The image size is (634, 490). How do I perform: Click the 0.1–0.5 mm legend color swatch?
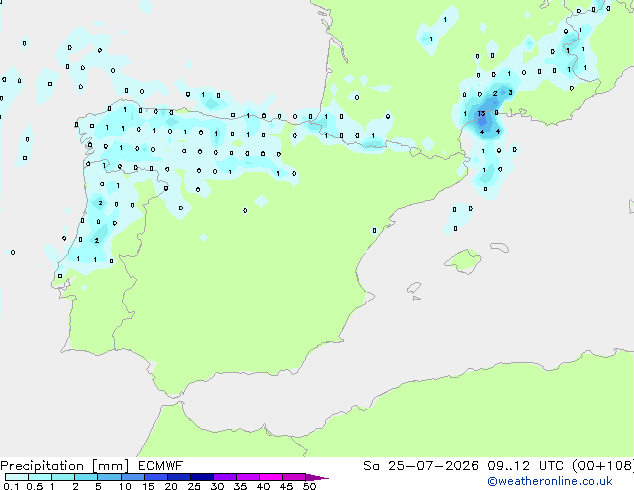click(x=17, y=477)
